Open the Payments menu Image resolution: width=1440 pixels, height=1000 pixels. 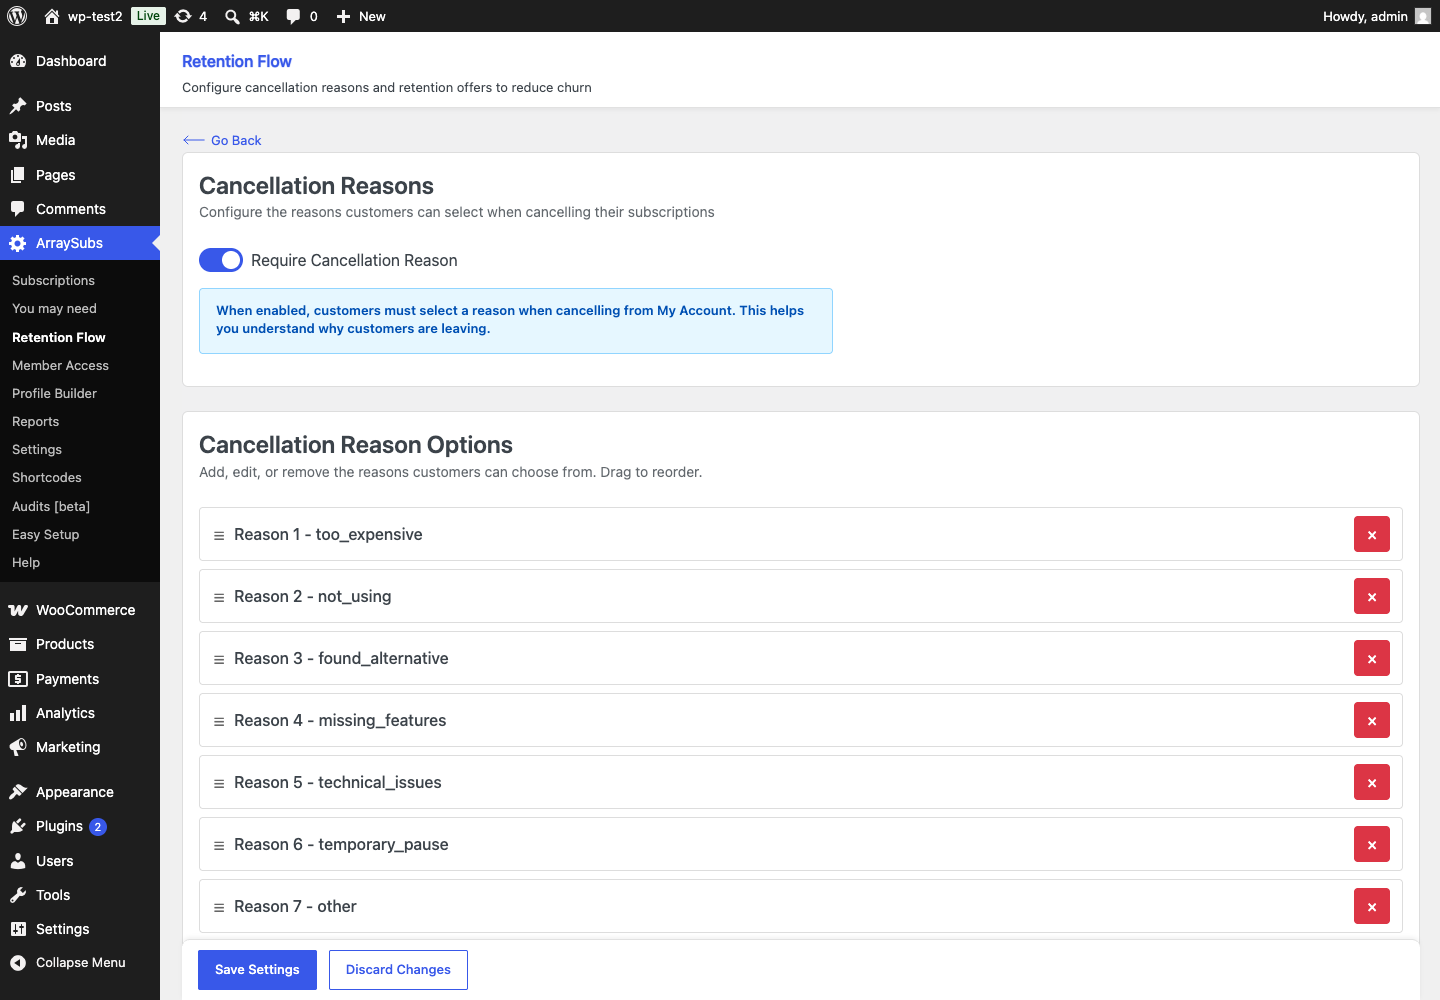coord(80,679)
